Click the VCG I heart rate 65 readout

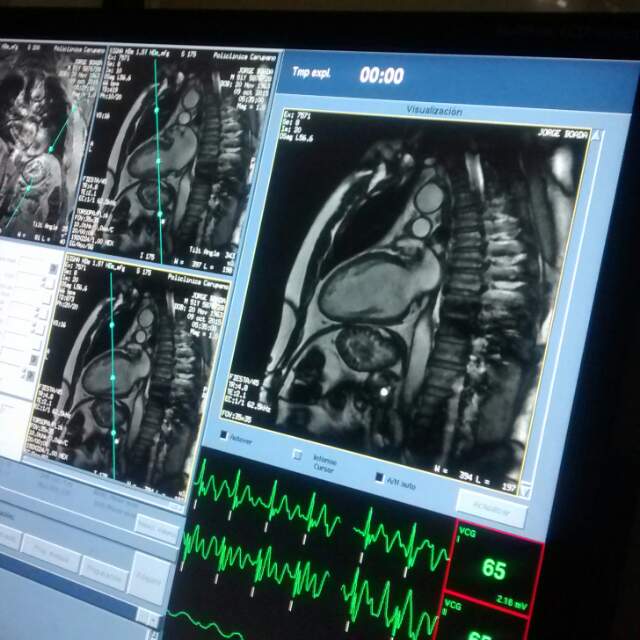[x=494, y=569]
